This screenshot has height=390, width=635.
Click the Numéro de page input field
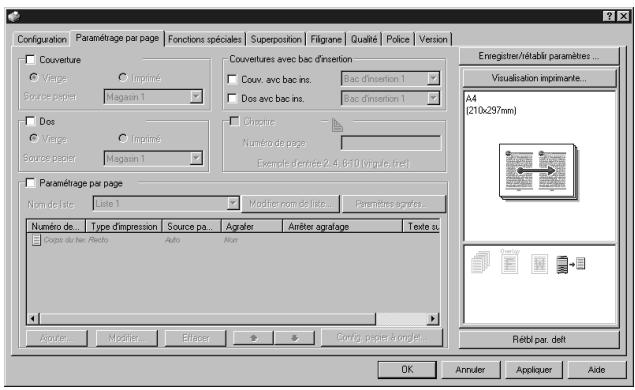(x=391, y=143)
